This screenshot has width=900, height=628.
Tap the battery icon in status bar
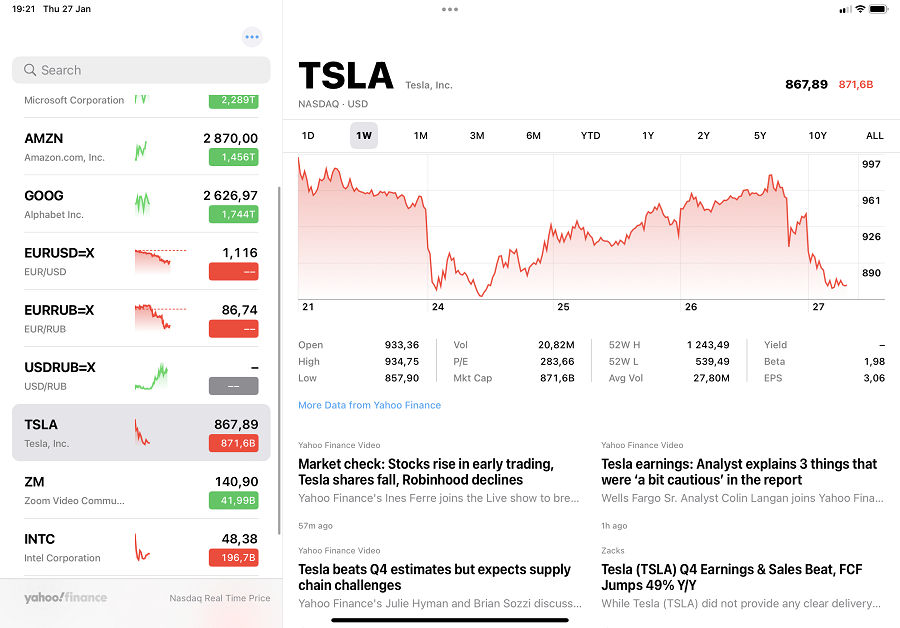879,9
